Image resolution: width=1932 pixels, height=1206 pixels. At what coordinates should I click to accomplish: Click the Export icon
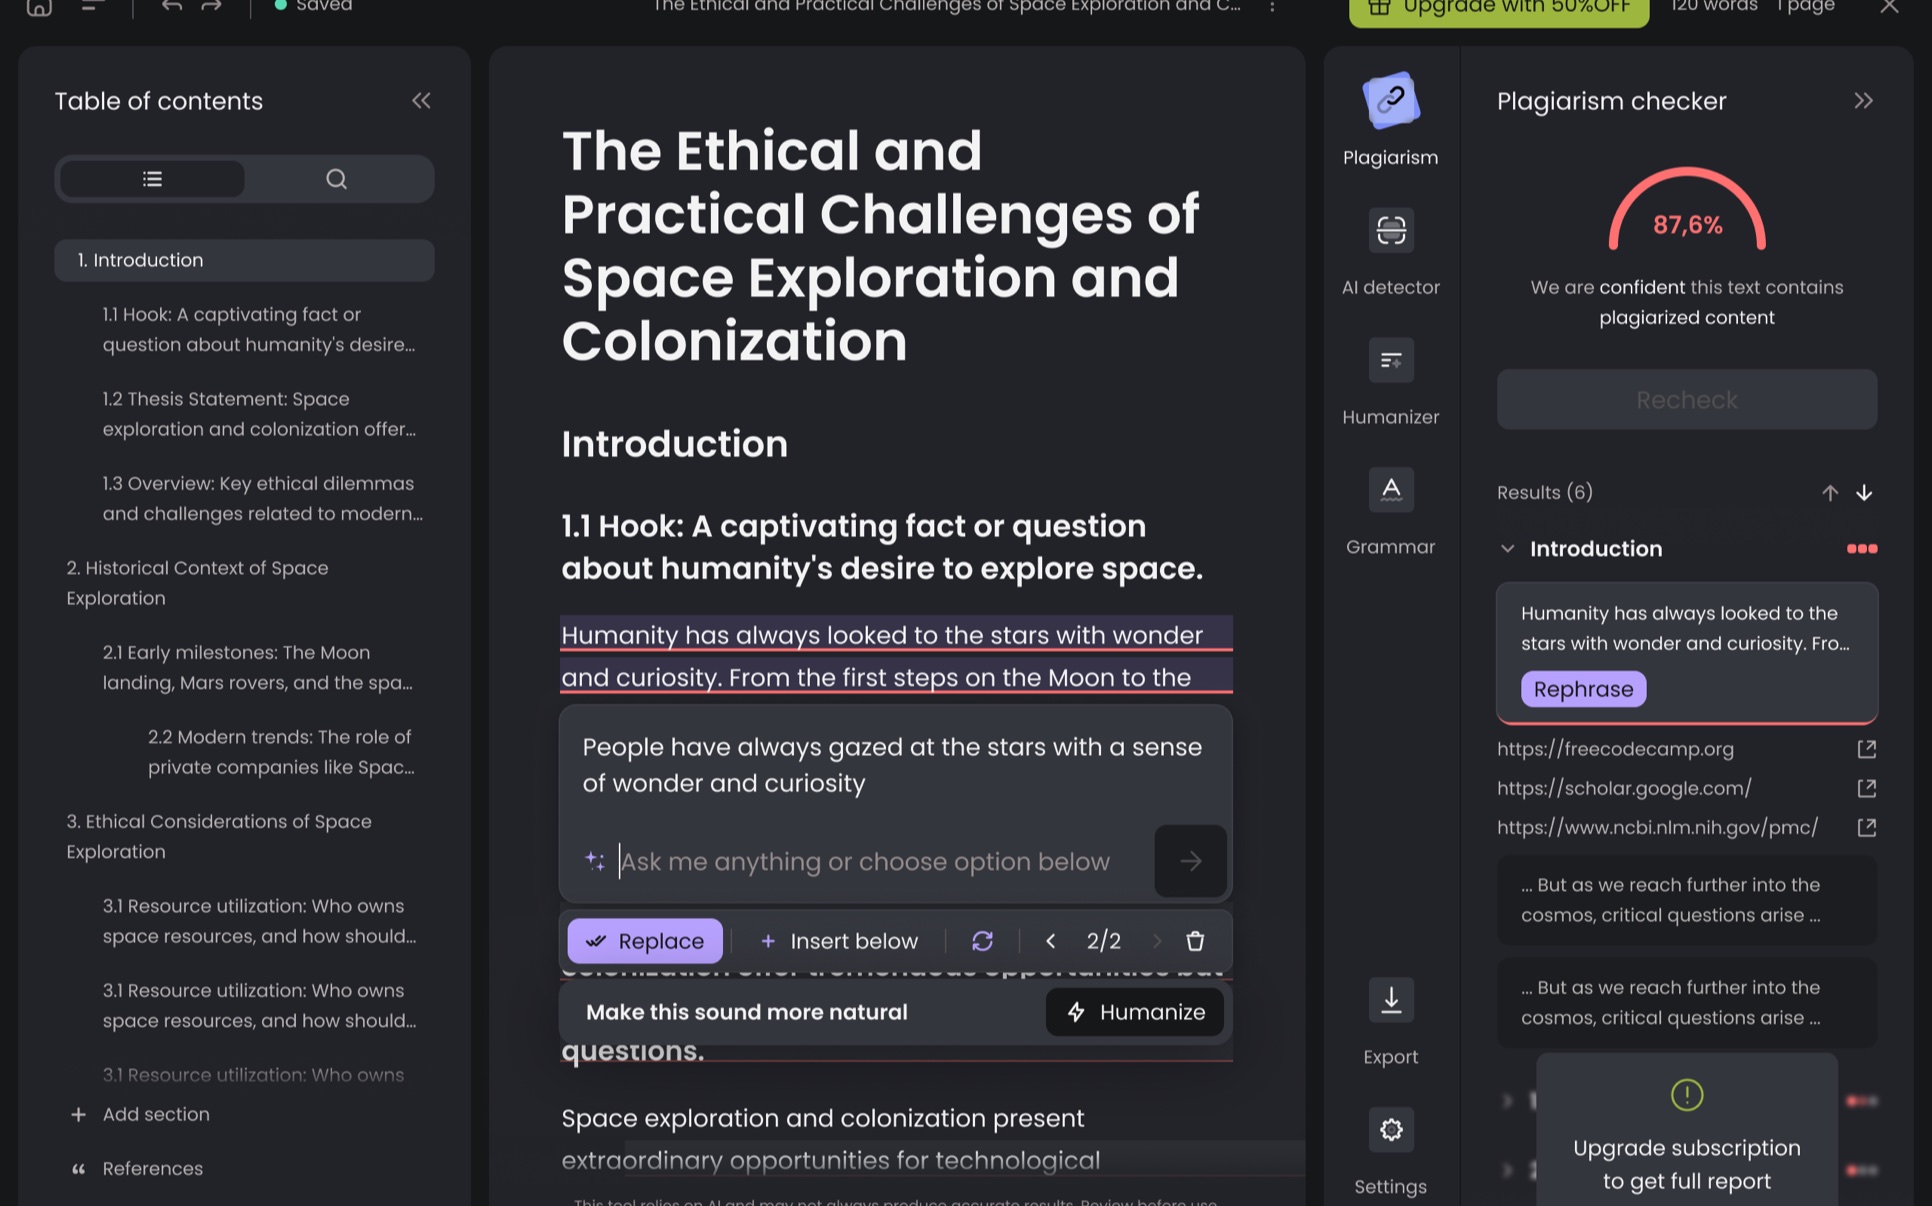coord(1390,1000)
